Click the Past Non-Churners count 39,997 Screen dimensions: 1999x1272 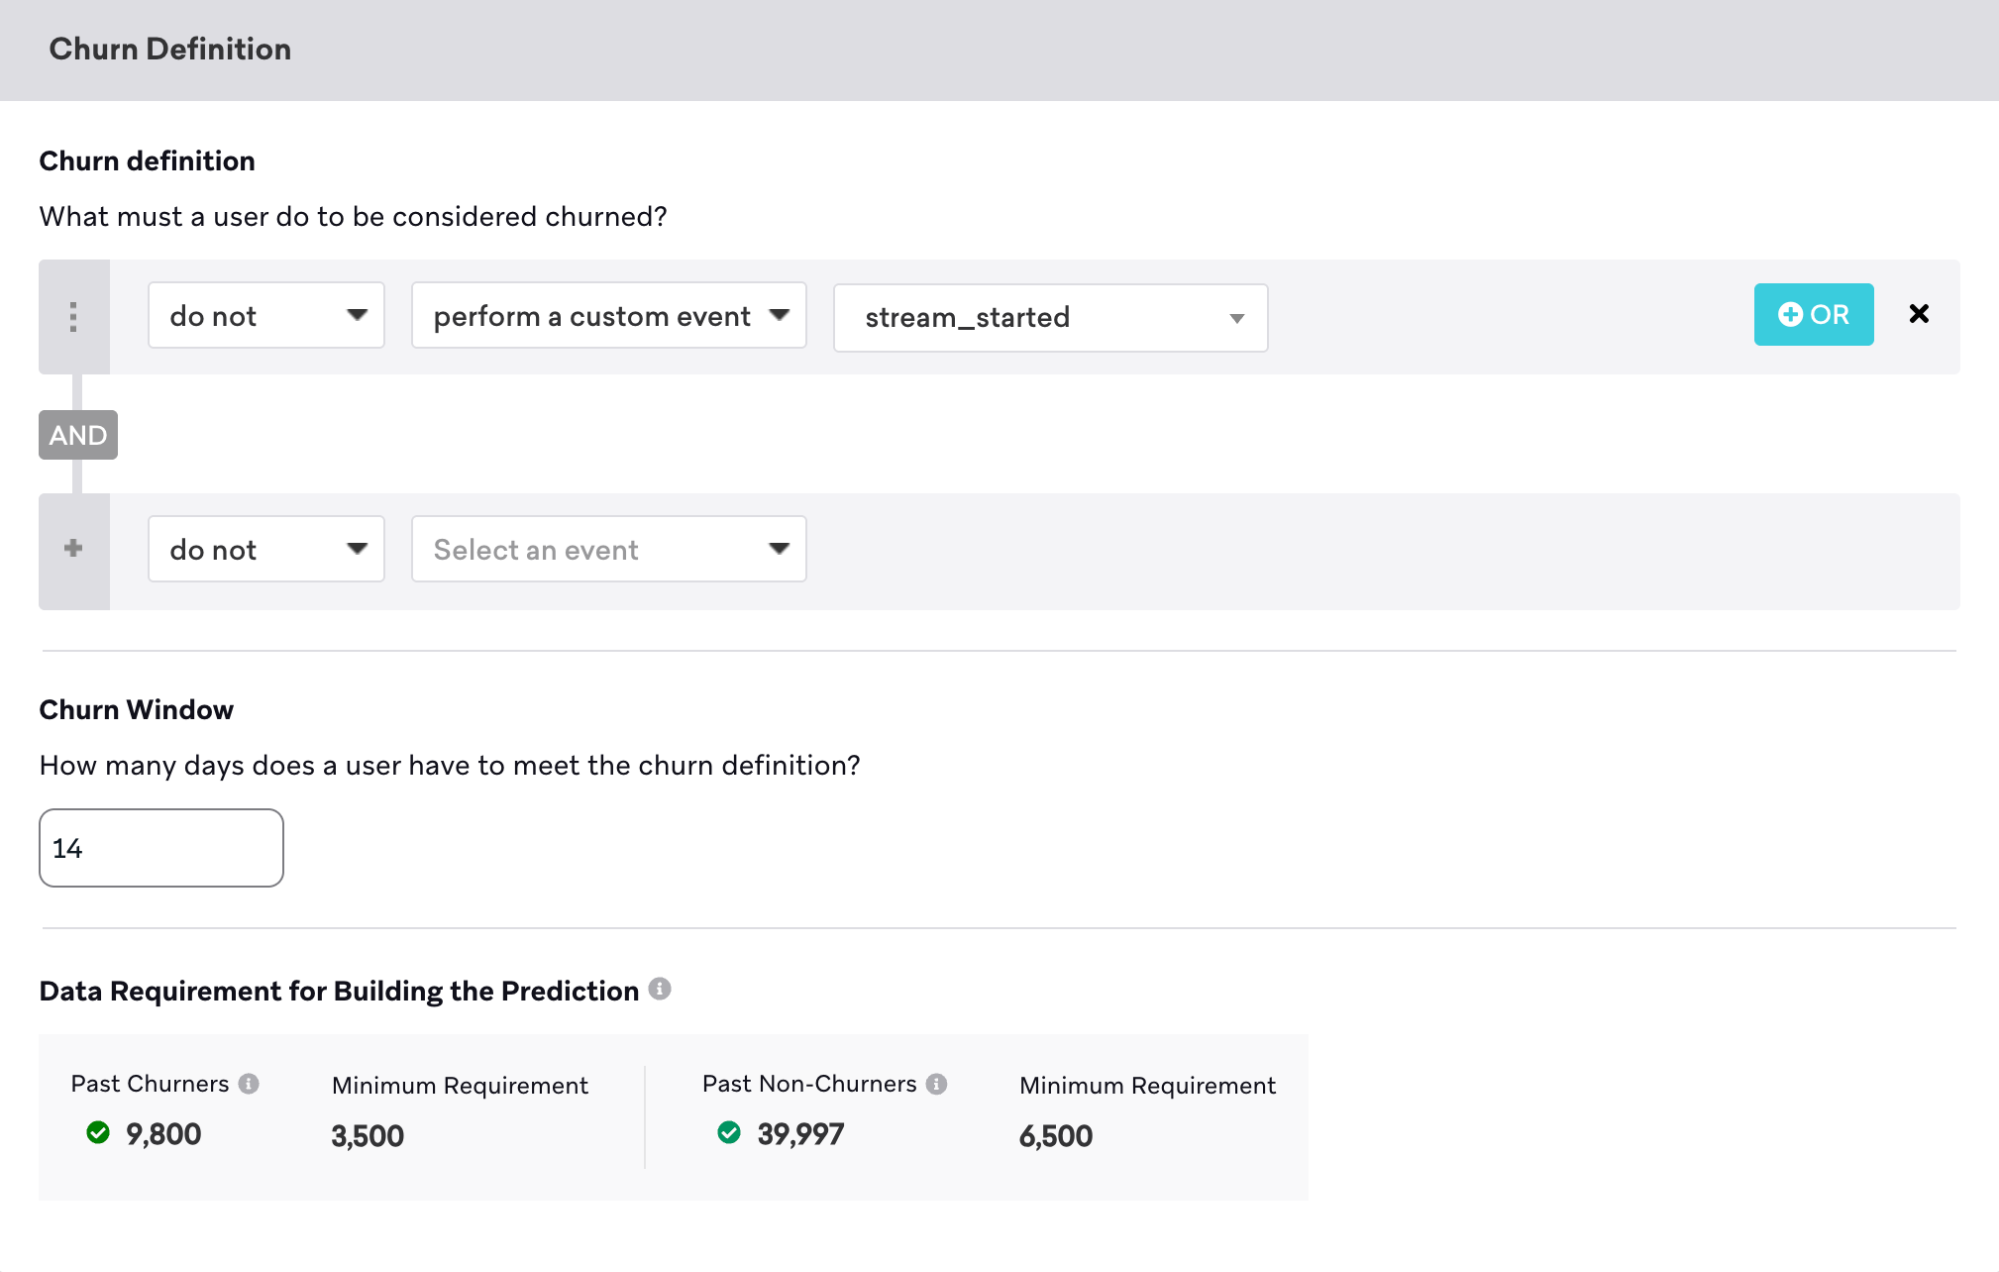pos(799,1133)
